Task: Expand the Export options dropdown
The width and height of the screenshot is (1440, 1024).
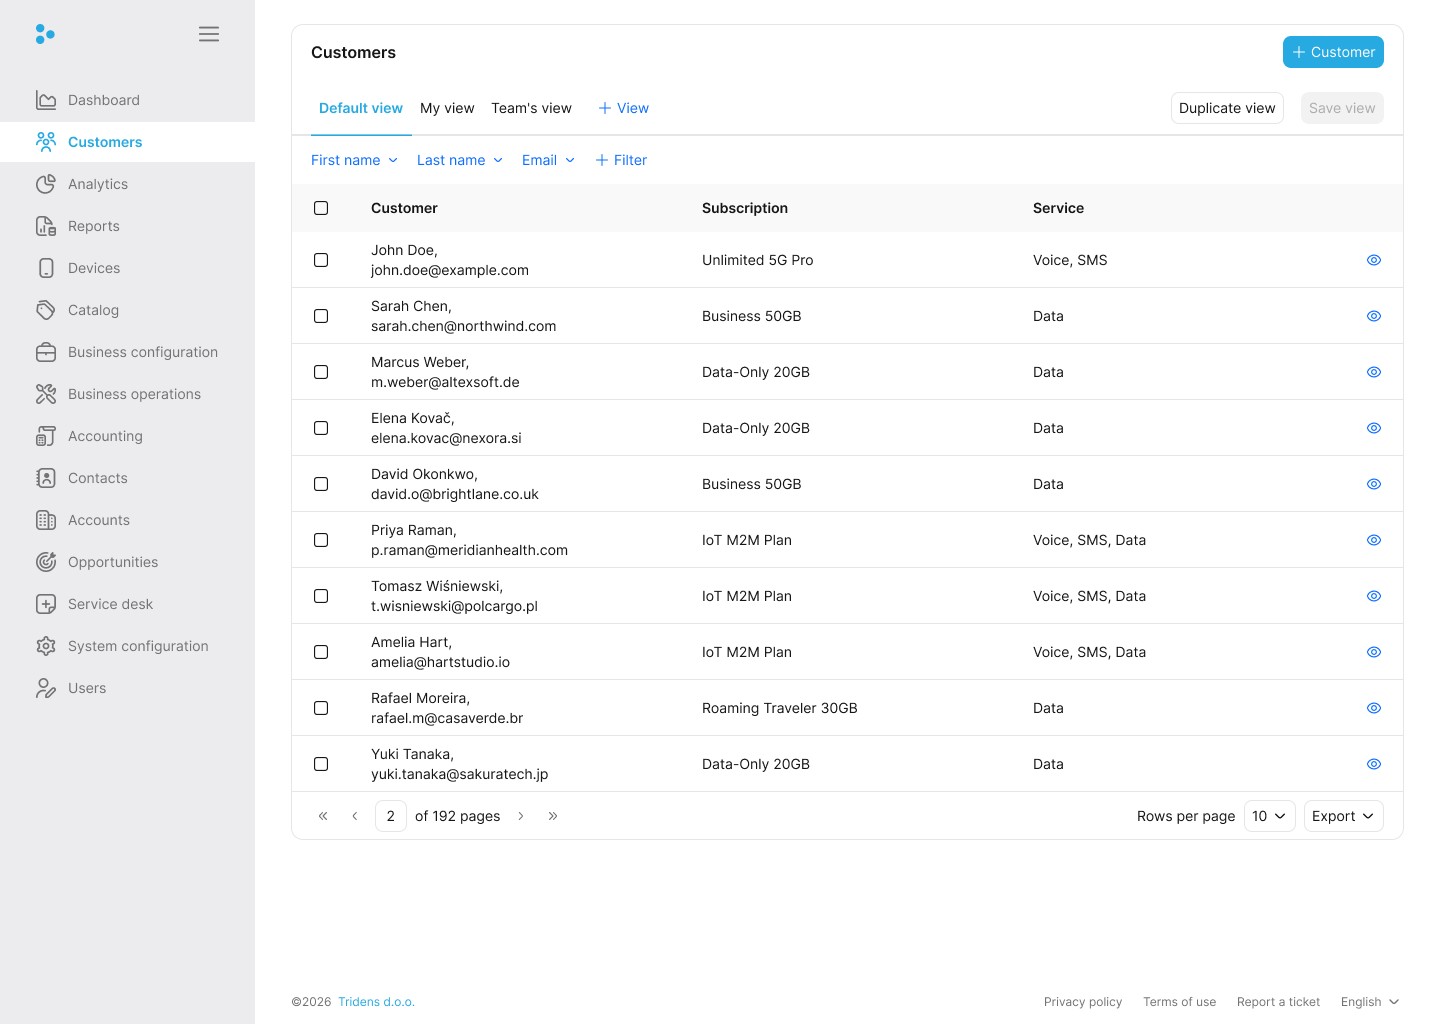Action: pos(1343,816)
